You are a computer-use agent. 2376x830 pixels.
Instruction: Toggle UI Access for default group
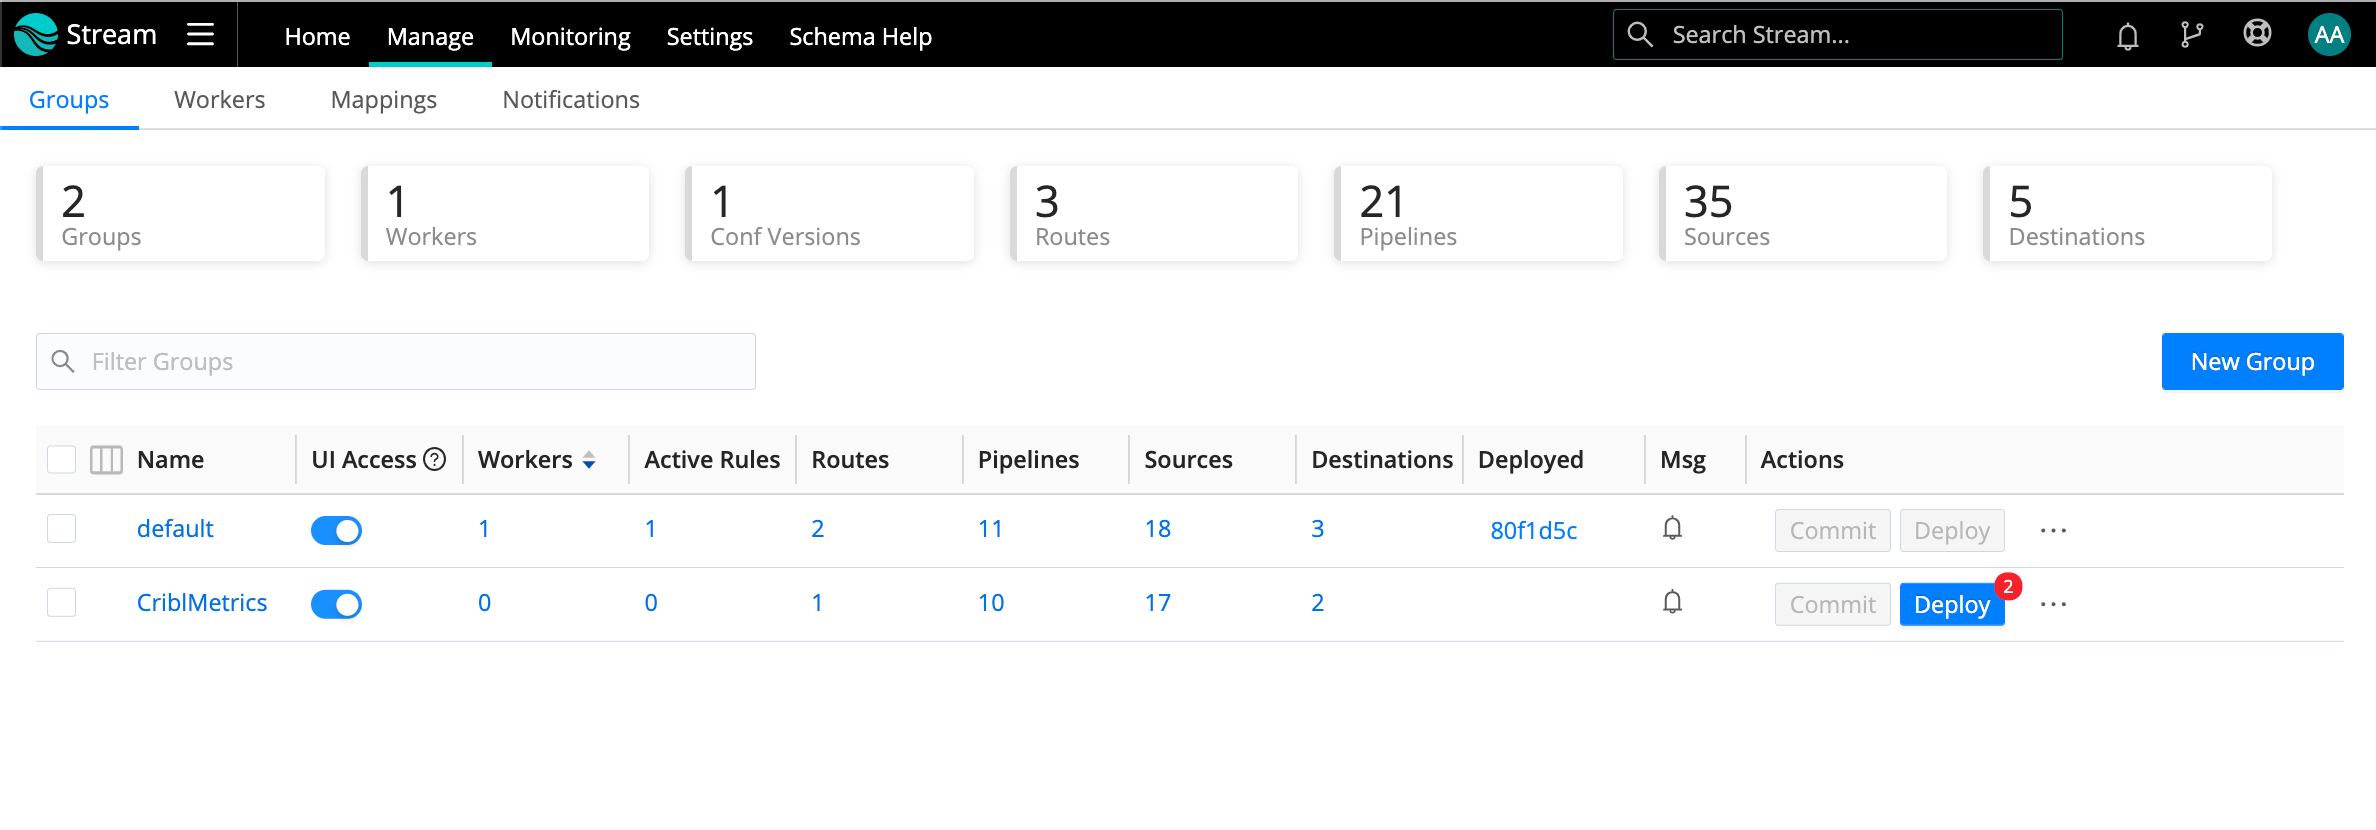click(x=336, y=530)
